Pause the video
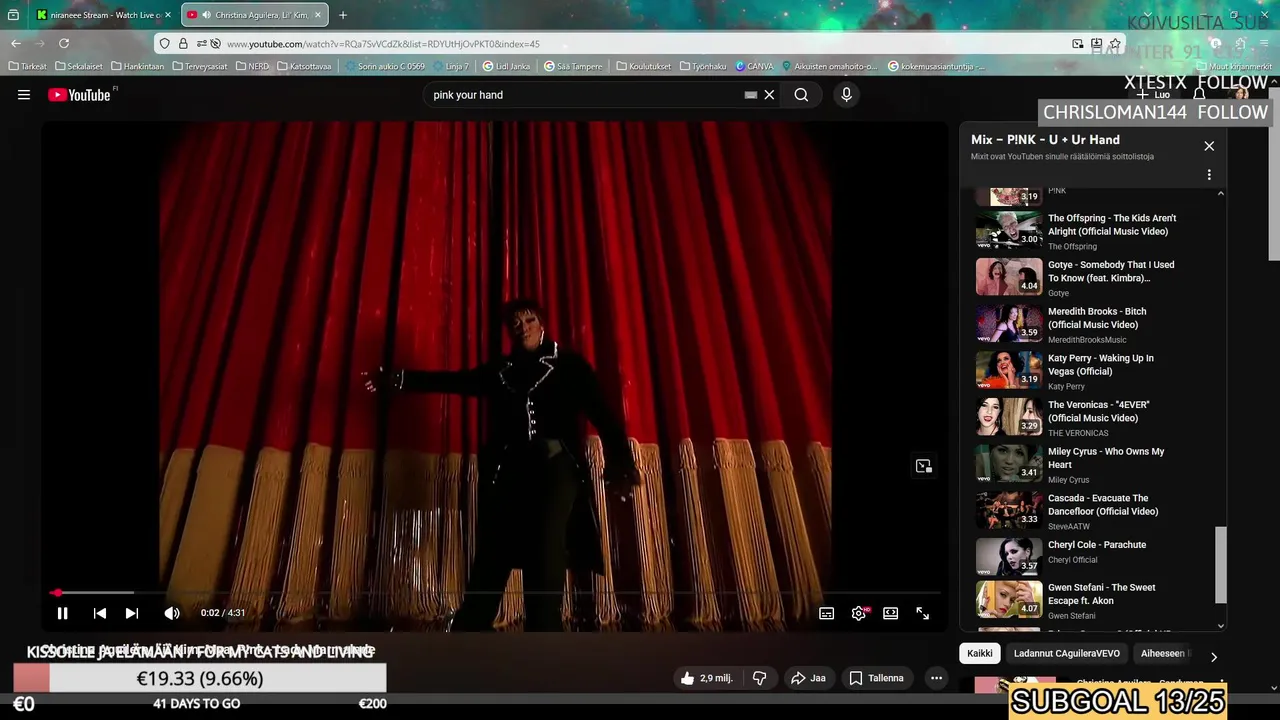The height and width of the screenshot is (720, 1280). click(x=62, y=613)
